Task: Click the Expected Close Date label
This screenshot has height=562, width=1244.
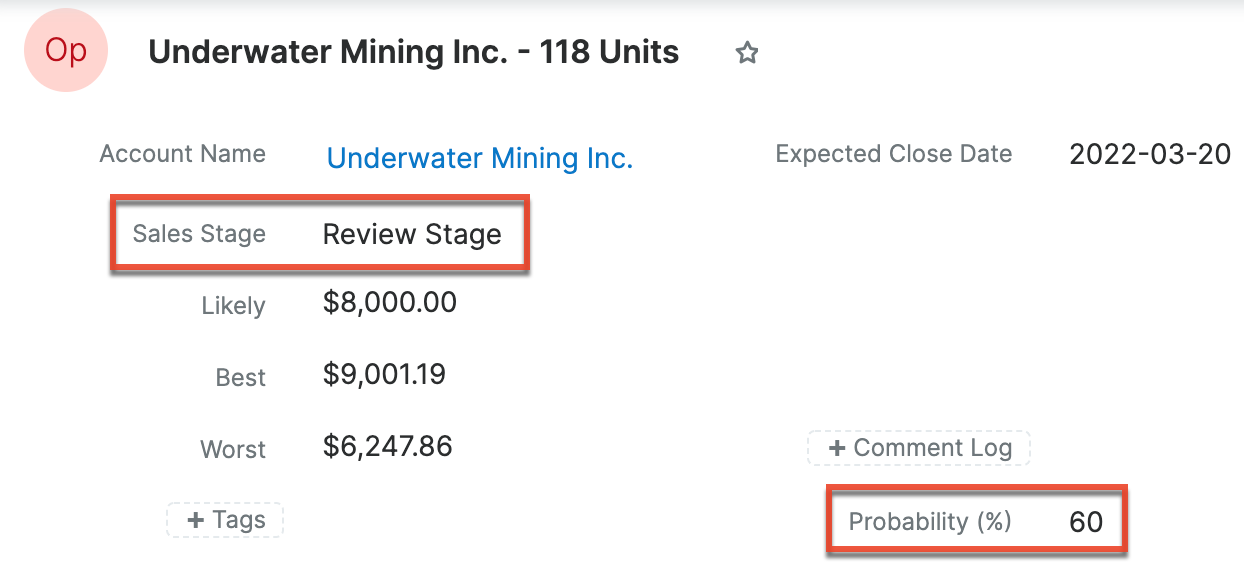Action: pyautogui.click(x=894, y=154)
